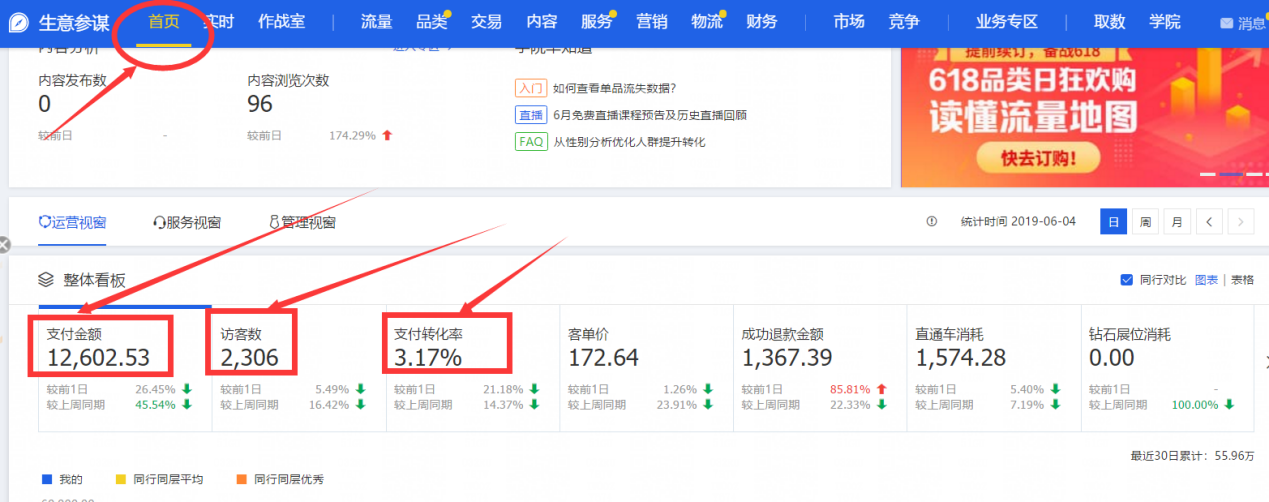The height and width of the screenshot is (502, 1269).
Task: Toggle 同行同层优秀 orange legend swatch
Action: point(241,479)
